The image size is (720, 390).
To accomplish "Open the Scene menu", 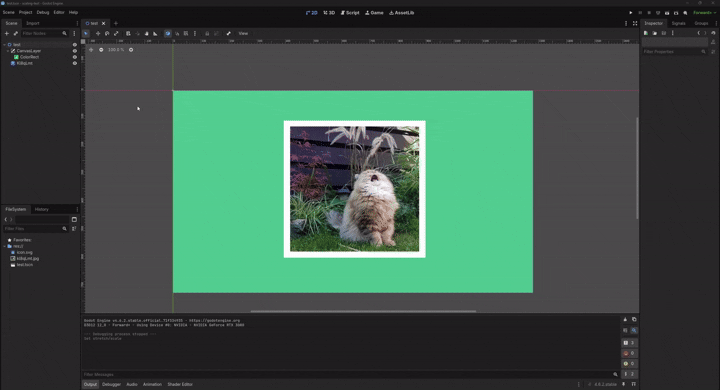I will click(x=9, y=12).
